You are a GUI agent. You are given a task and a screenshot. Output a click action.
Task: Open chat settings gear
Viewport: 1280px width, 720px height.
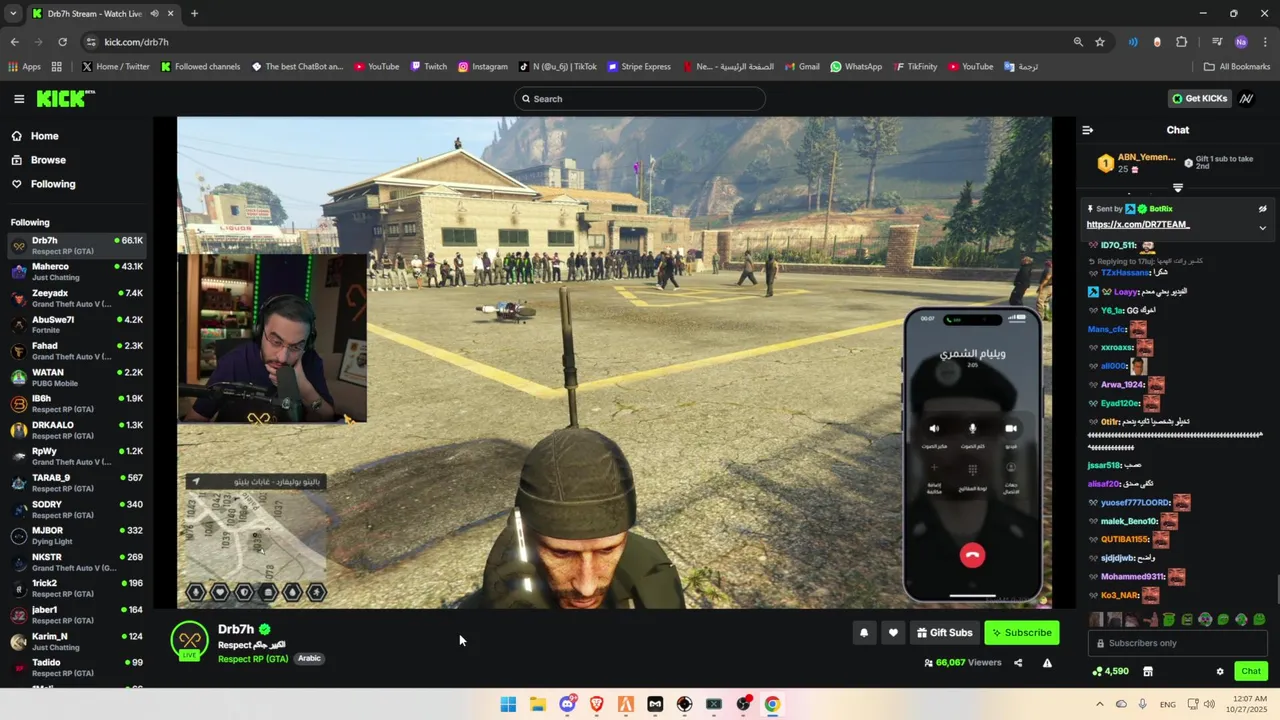point(1220,671)
